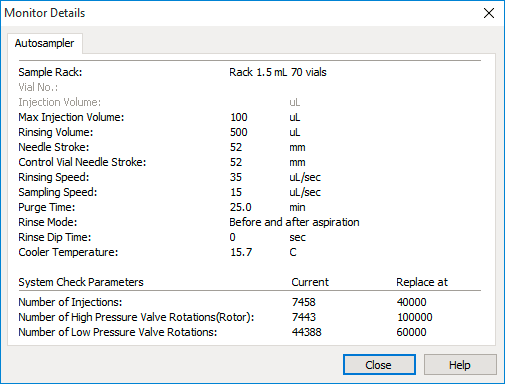Click the greyed 'Injection Volume:' label
Image resolution: width=505 pixels, height=384 pixels.
(60, 102)
